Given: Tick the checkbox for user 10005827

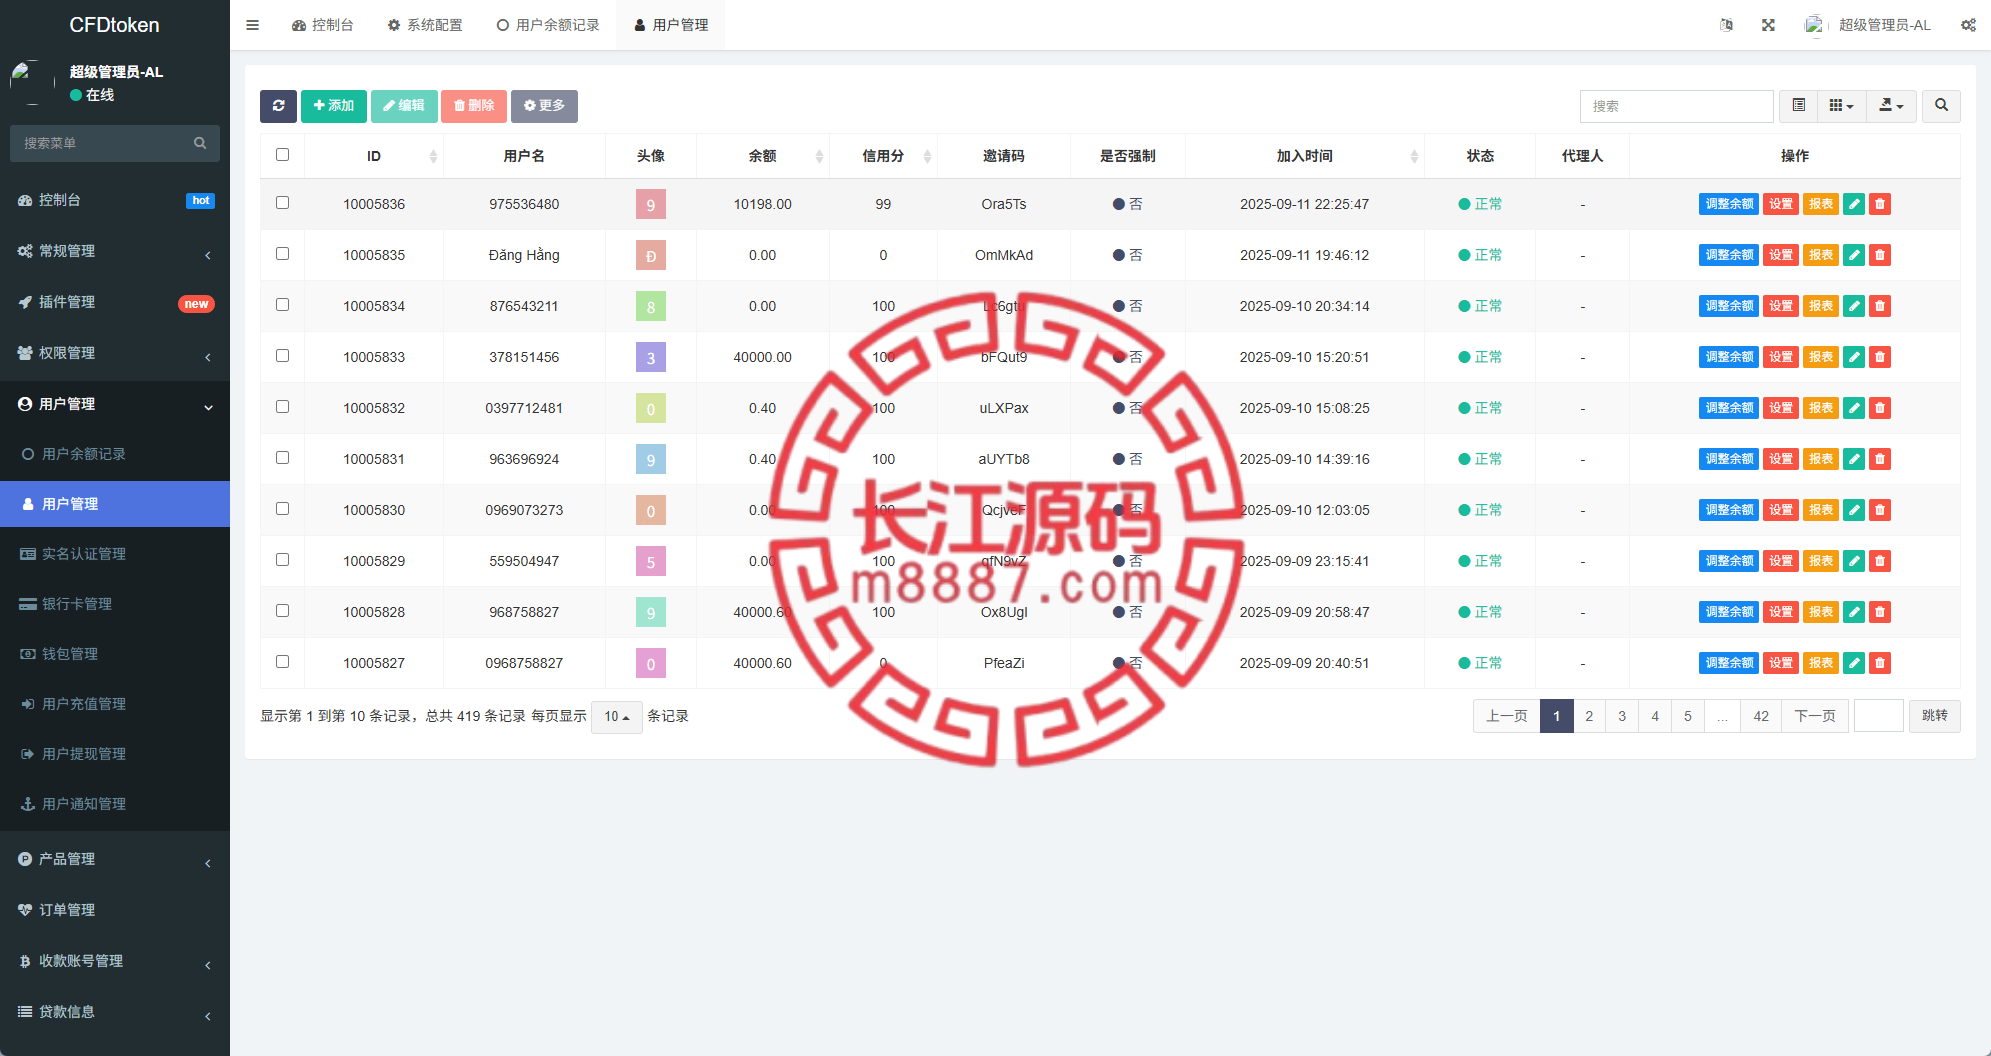Looking at the screenshot, I should (282, 662).
